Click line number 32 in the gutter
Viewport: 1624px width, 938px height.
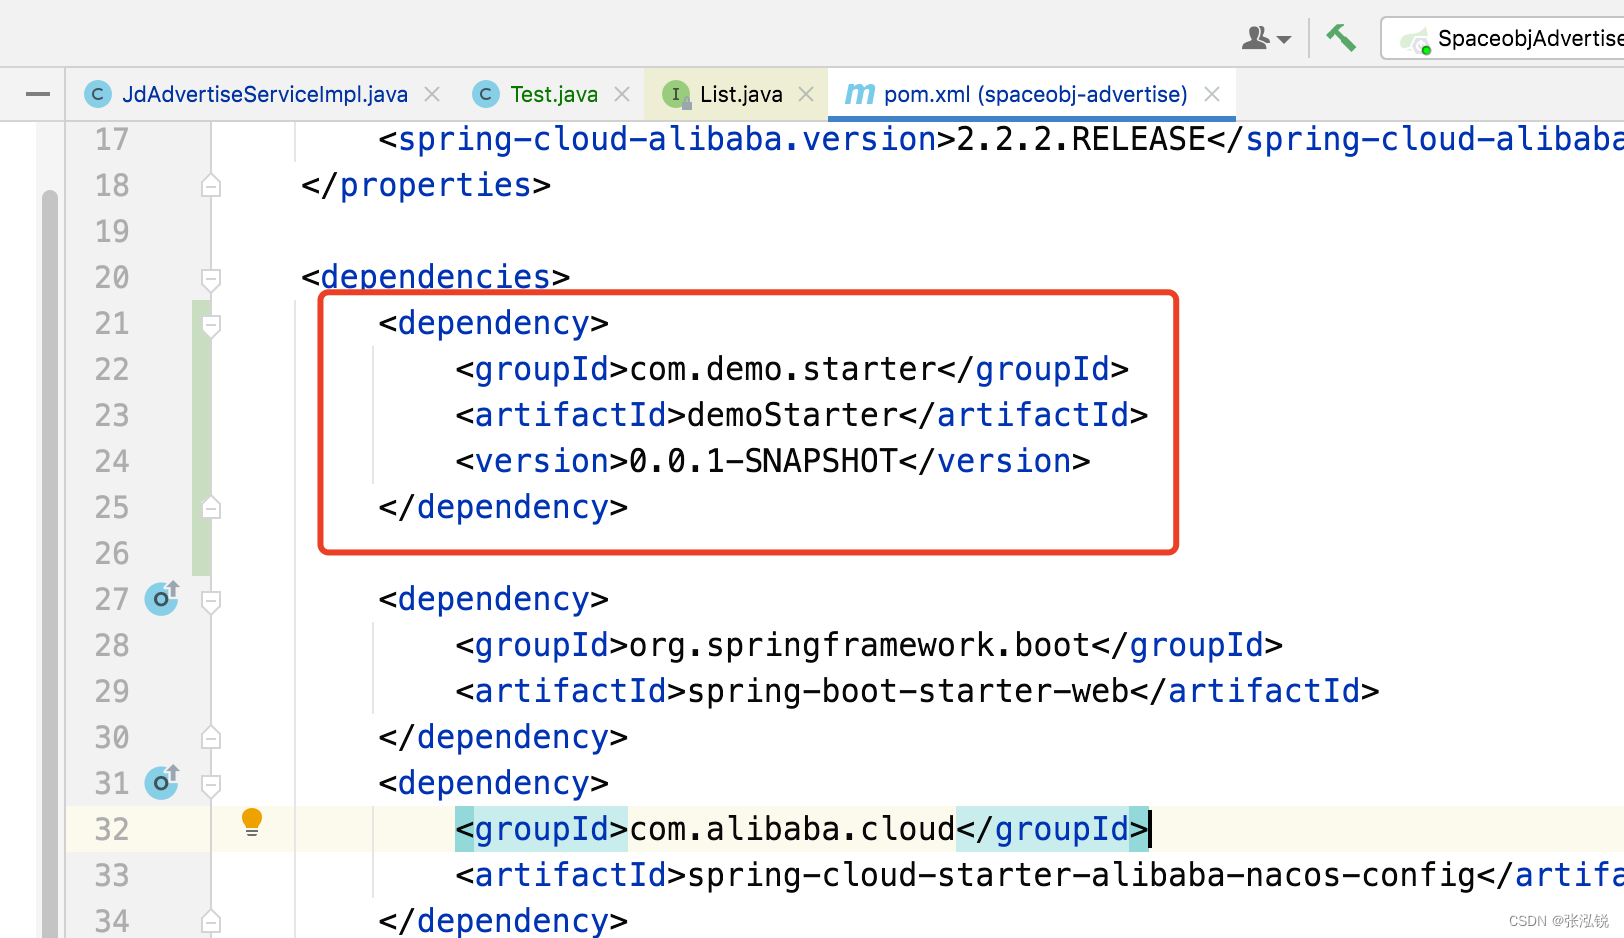click(x=112, y=829)
